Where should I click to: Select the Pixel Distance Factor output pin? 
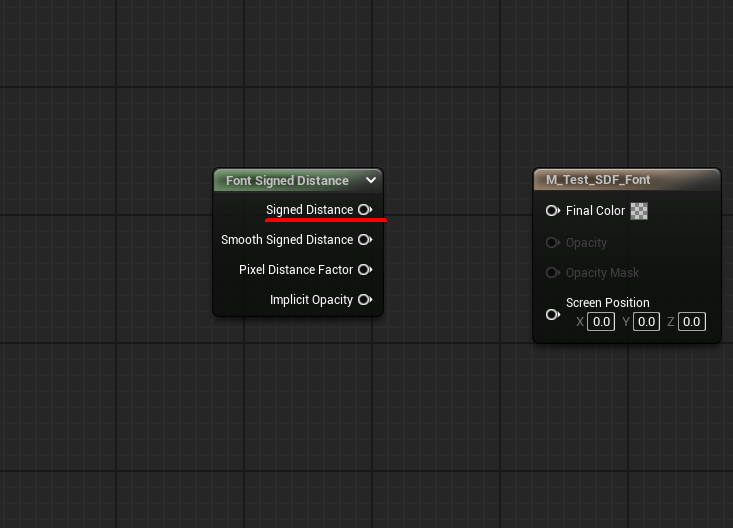[365, 270]
